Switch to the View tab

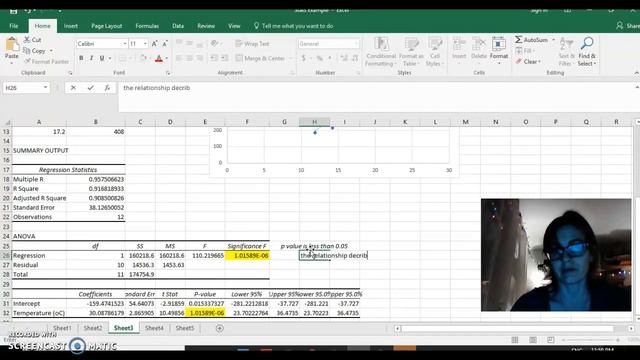click(x=234, y=26)
